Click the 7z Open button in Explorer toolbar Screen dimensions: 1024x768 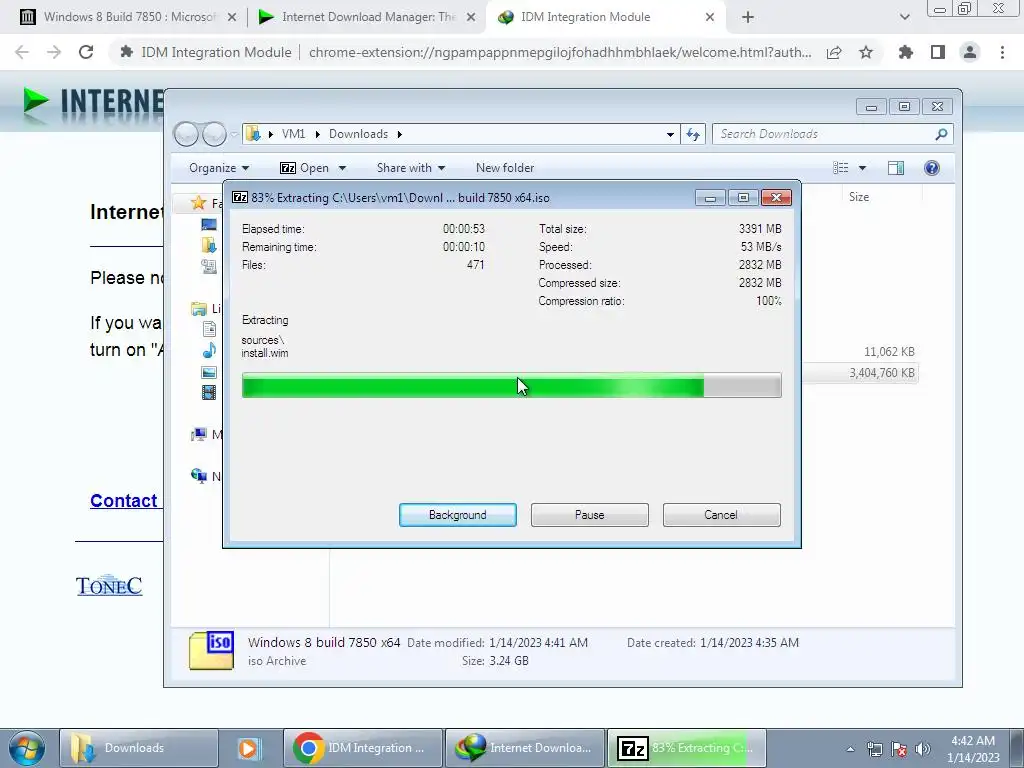304,168
